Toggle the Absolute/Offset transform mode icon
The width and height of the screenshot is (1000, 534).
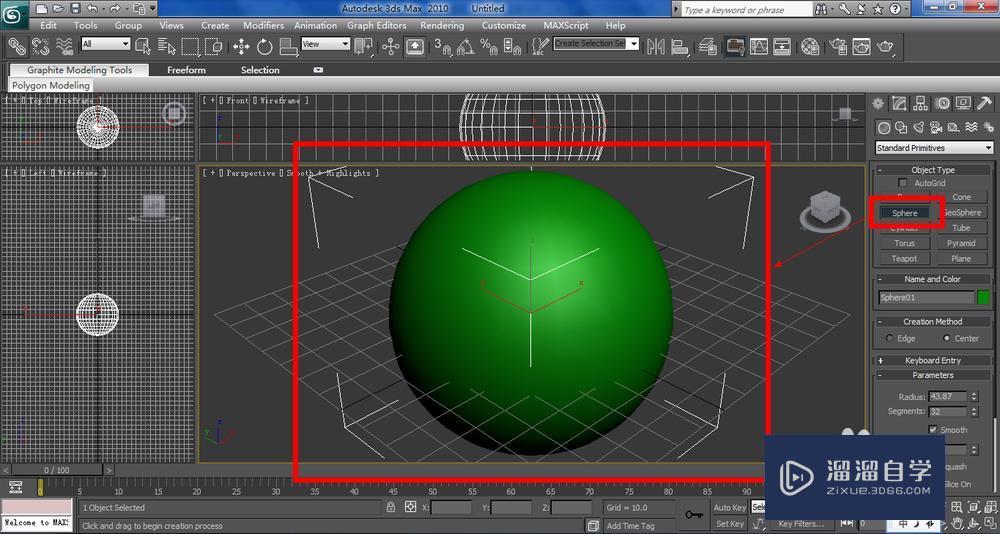point(410,507)
